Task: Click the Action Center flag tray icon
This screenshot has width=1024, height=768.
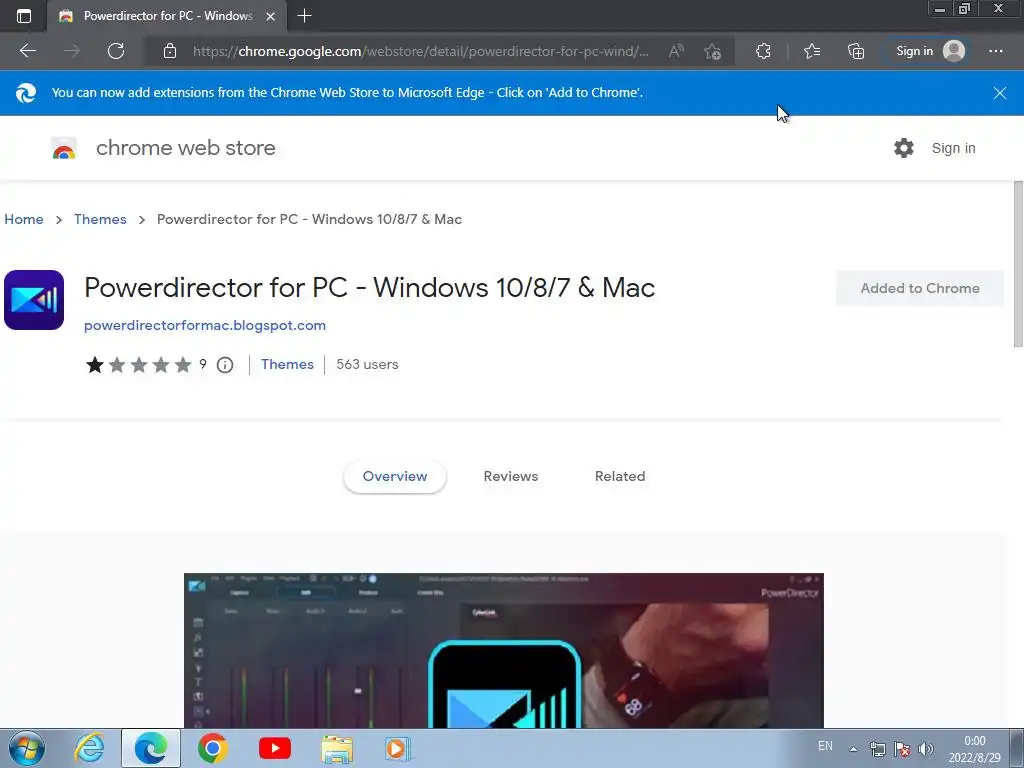Action: click(x=903, y=749)
